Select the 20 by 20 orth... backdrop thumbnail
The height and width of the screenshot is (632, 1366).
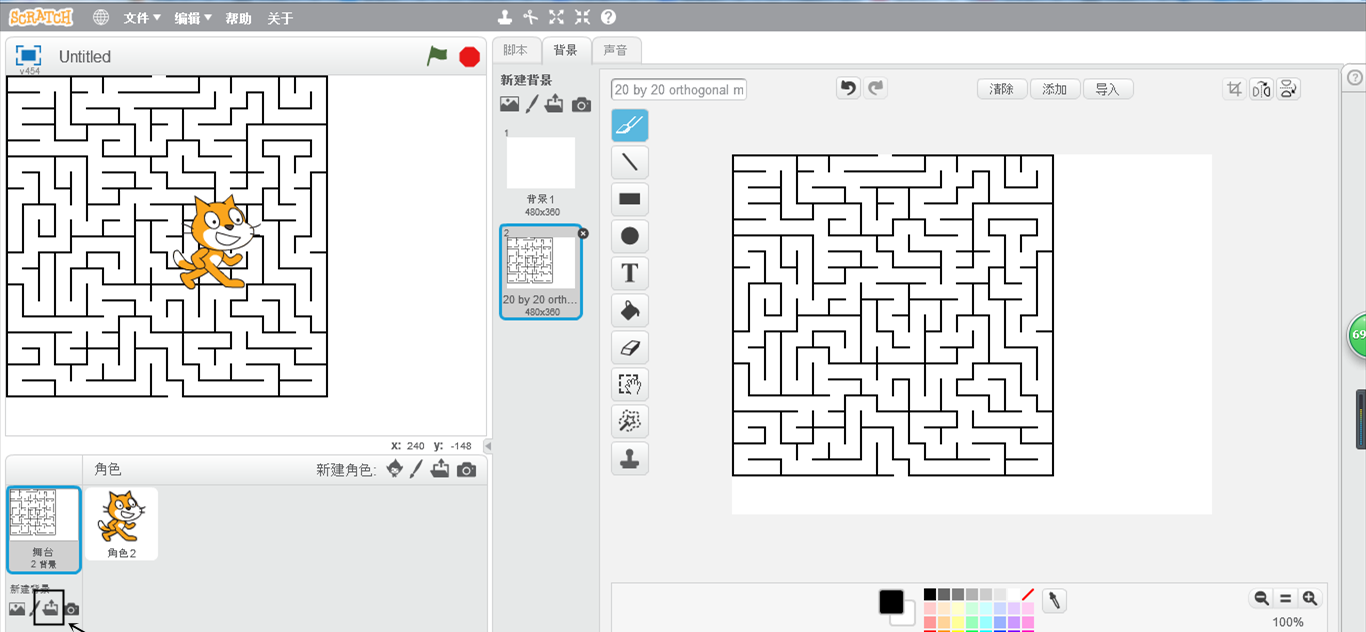tap(541, 271)
